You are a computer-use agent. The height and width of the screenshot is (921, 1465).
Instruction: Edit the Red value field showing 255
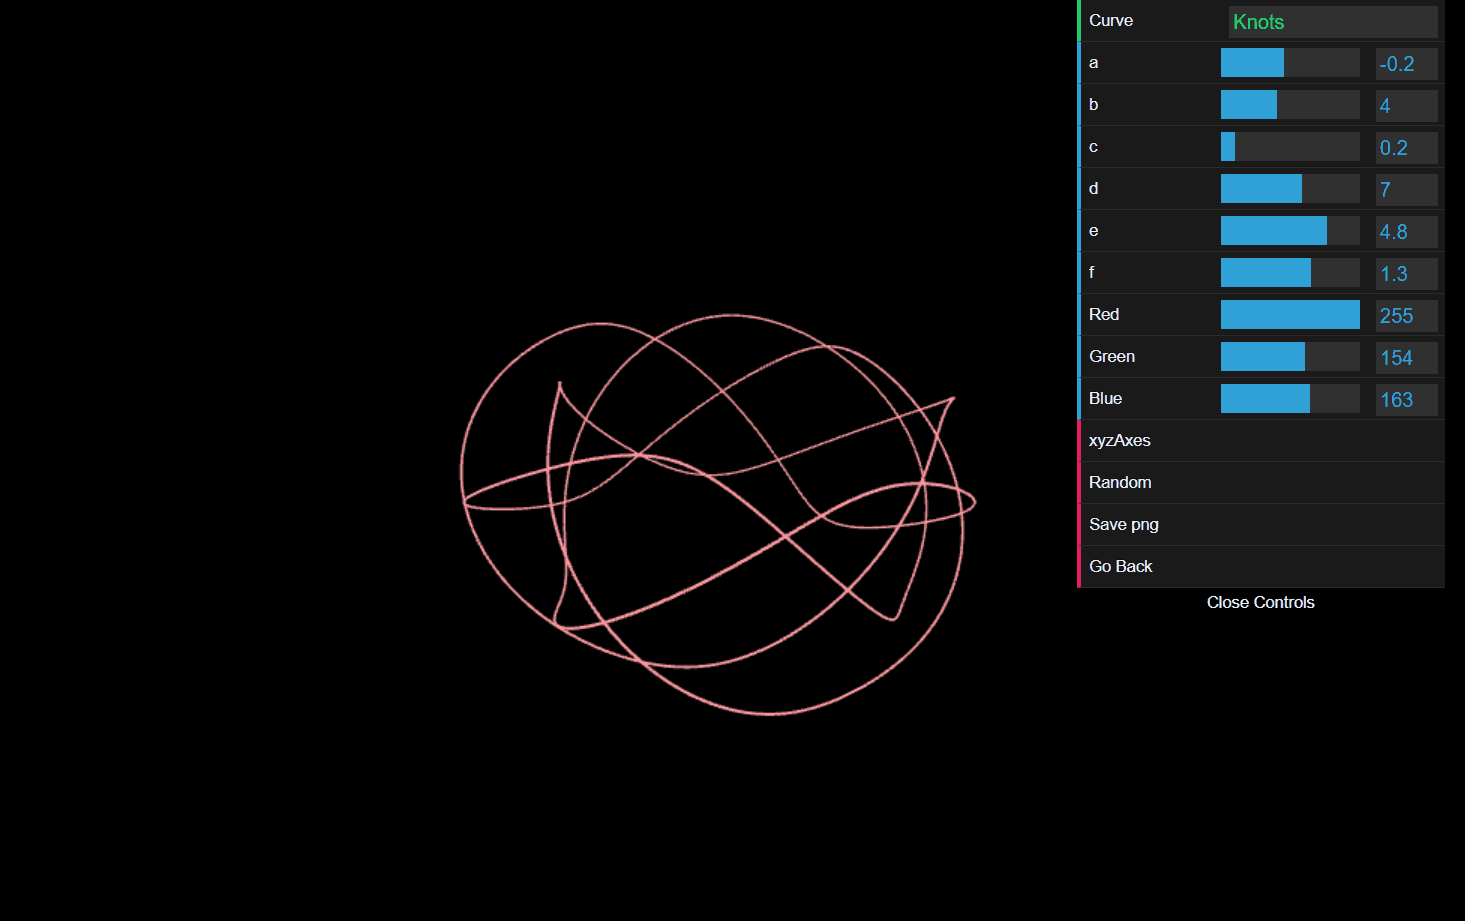click(x=1405, y=315)
